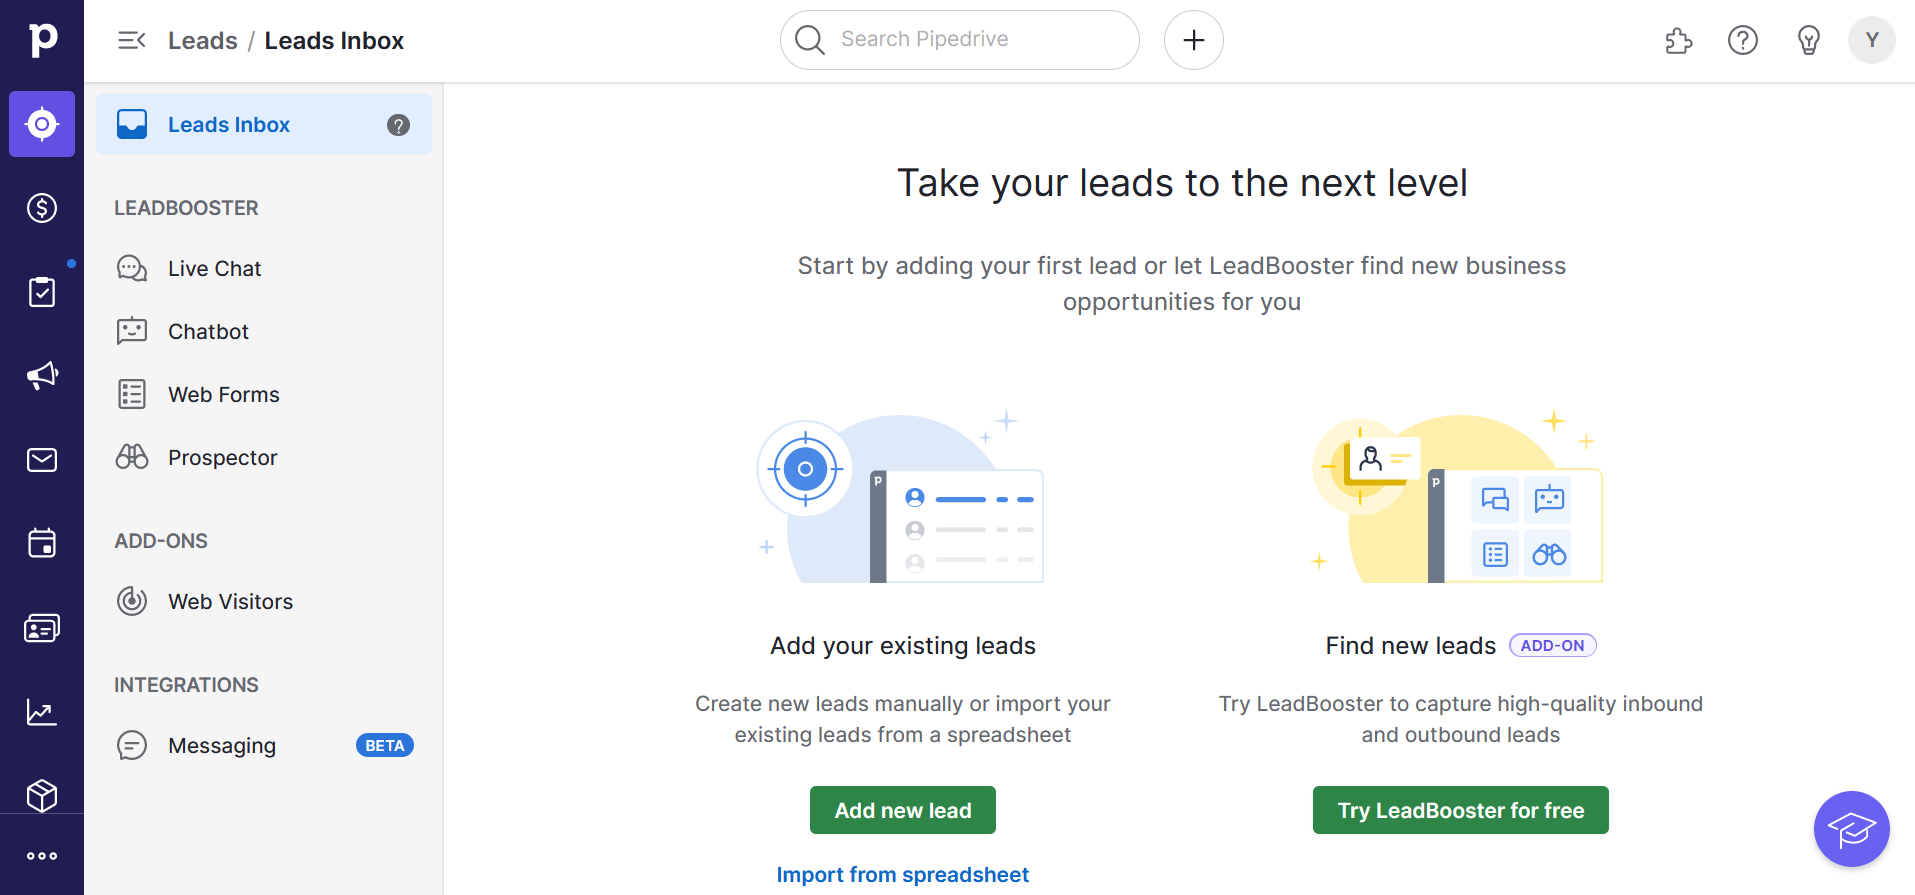The height and width of the screenshot is (895, 1915).
Task: Click the Sales Assistant lightbulb icon
Action: click(x=1808, y=40)
